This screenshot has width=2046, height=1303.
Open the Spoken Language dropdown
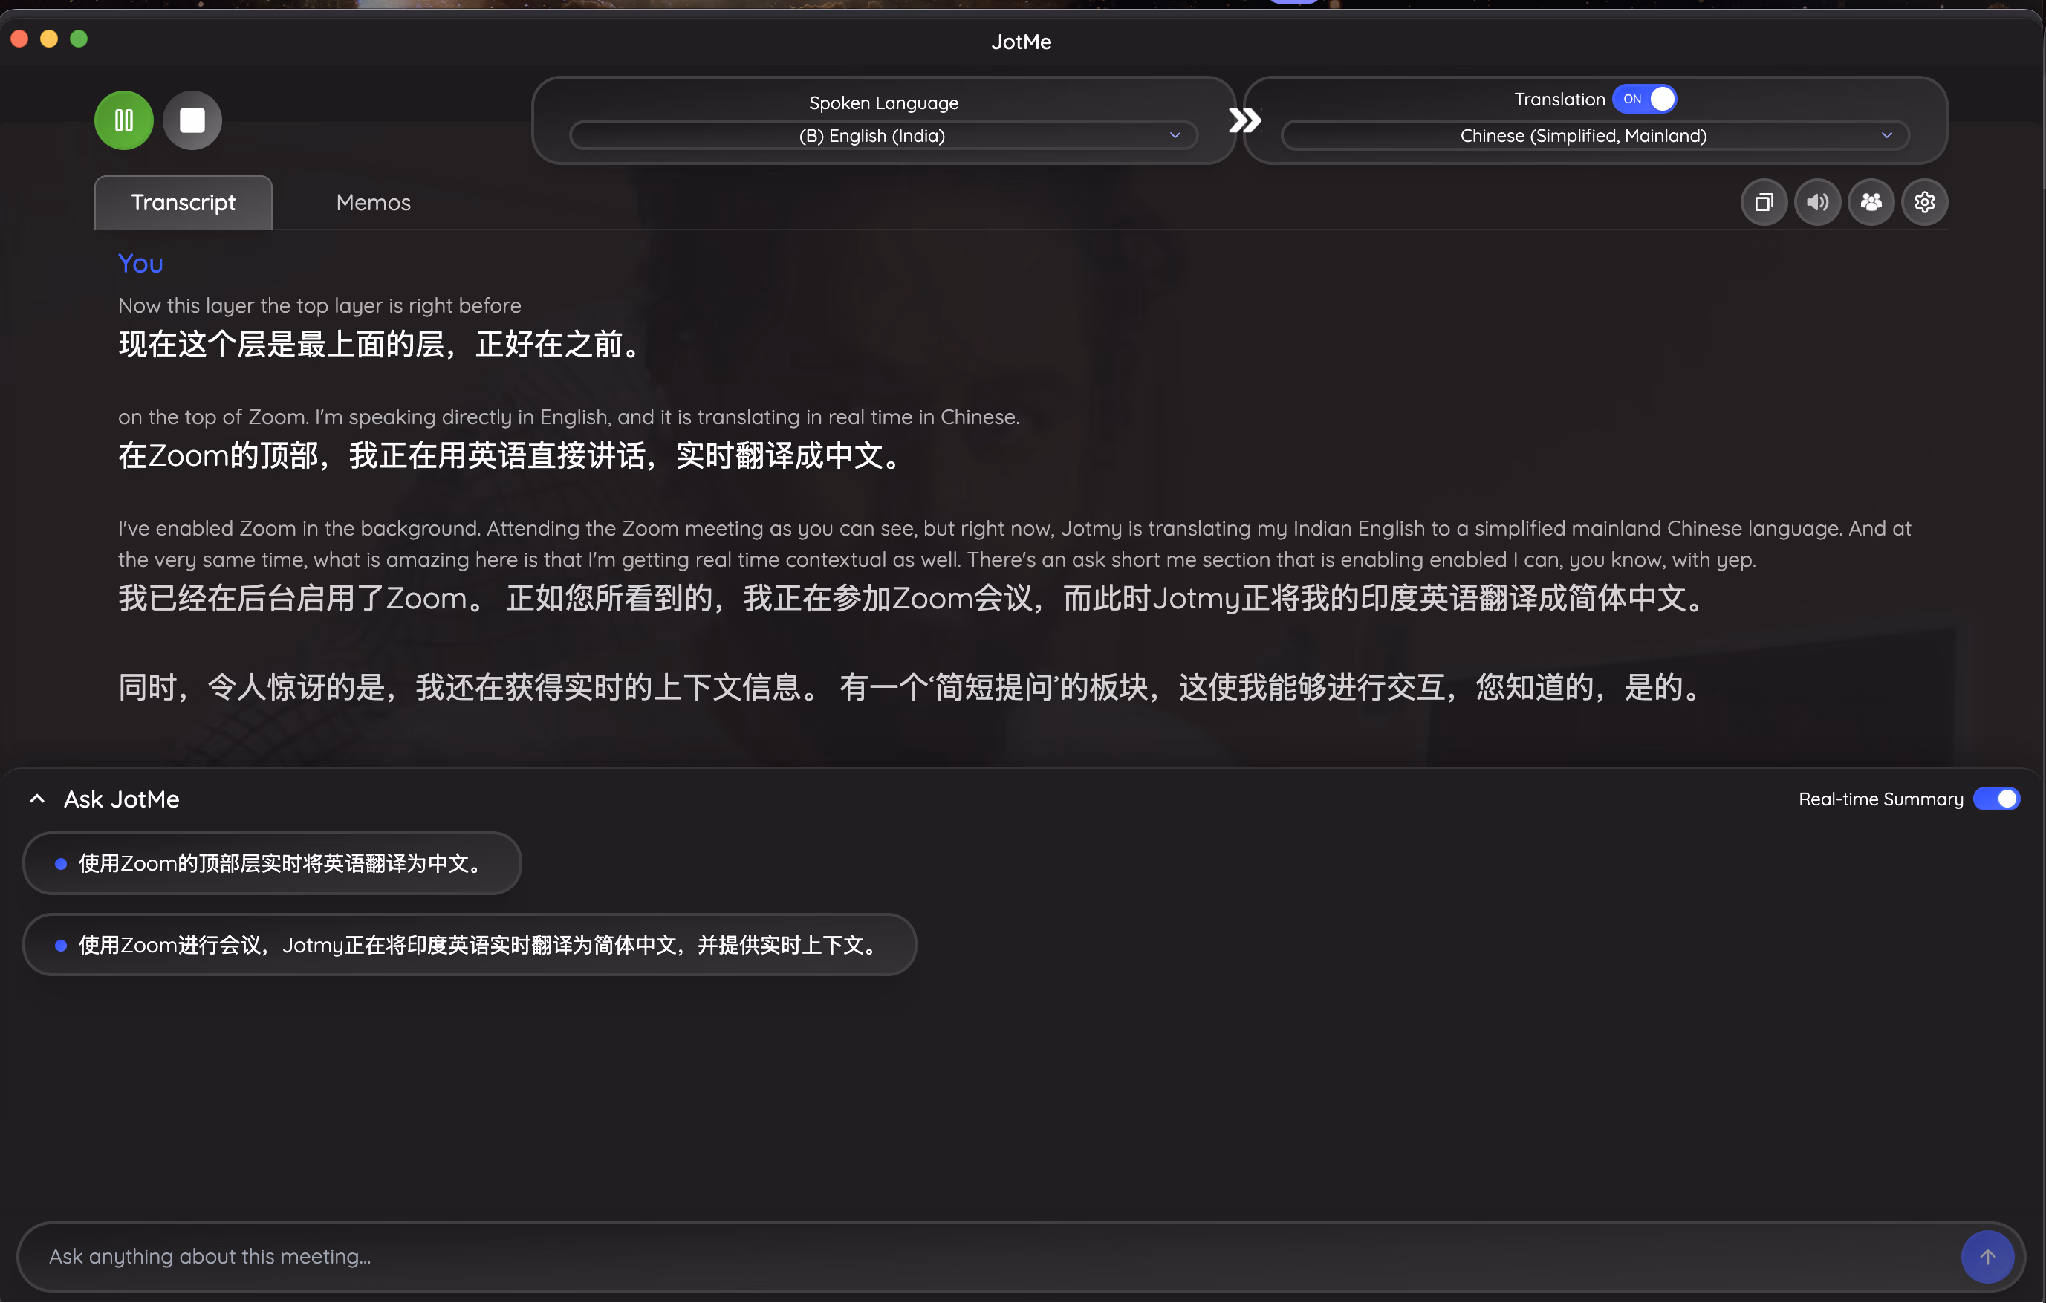pos(884,136)
